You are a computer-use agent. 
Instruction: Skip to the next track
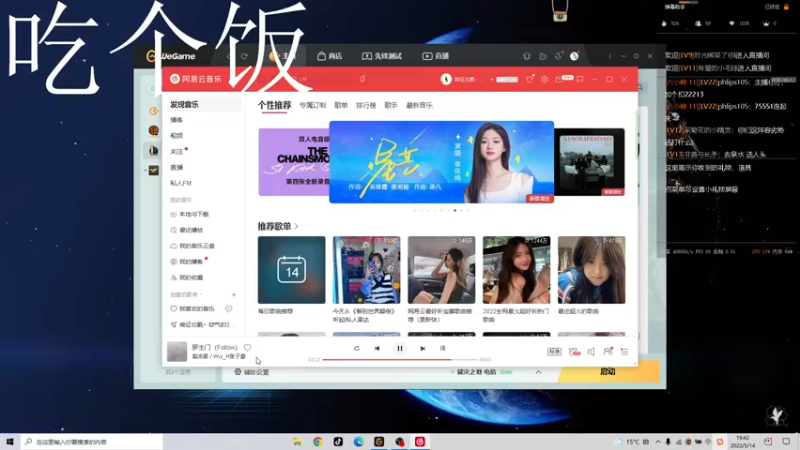(x=422, y=348)
